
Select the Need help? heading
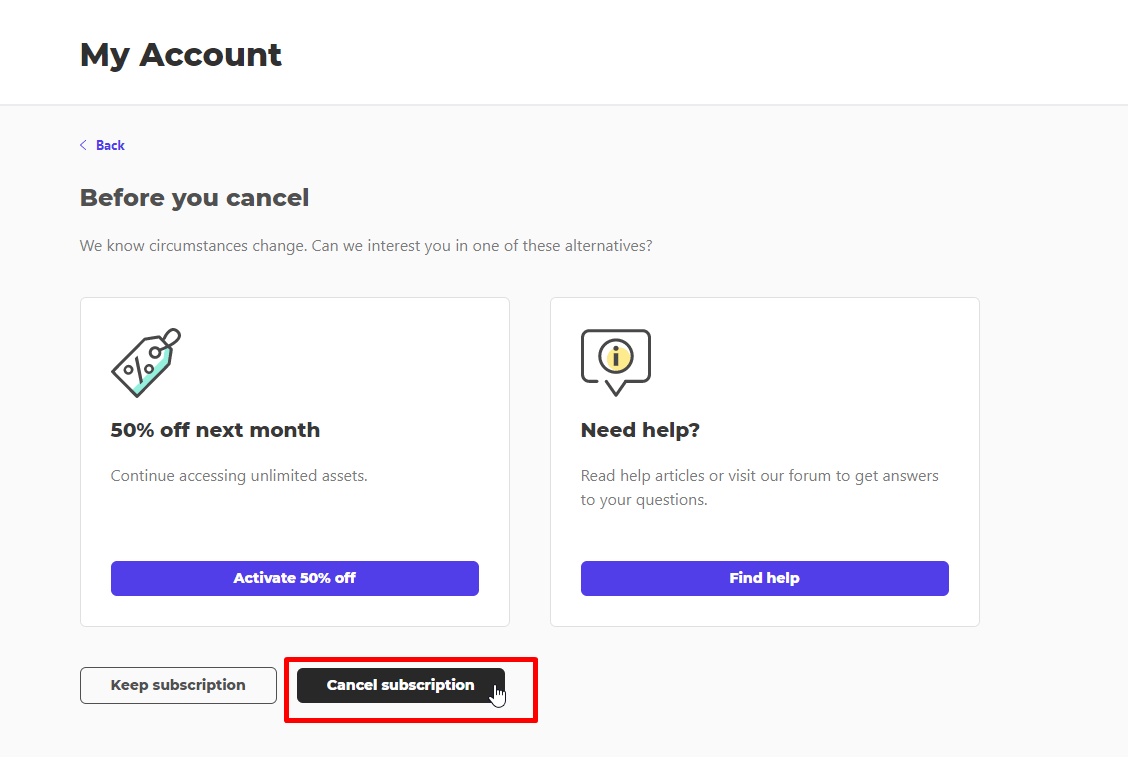pyautogui.click(x=640, y=430)
